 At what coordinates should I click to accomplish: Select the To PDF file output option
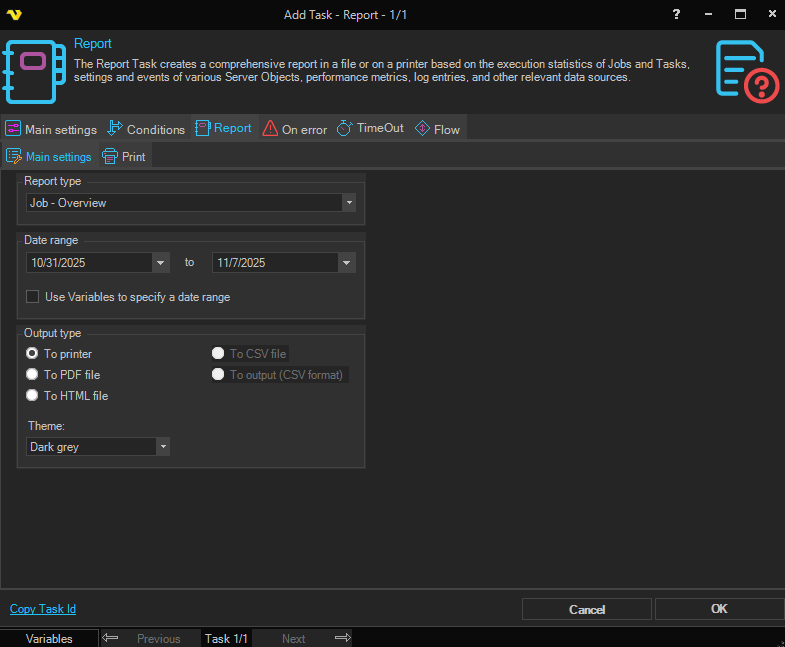(33, 375)
